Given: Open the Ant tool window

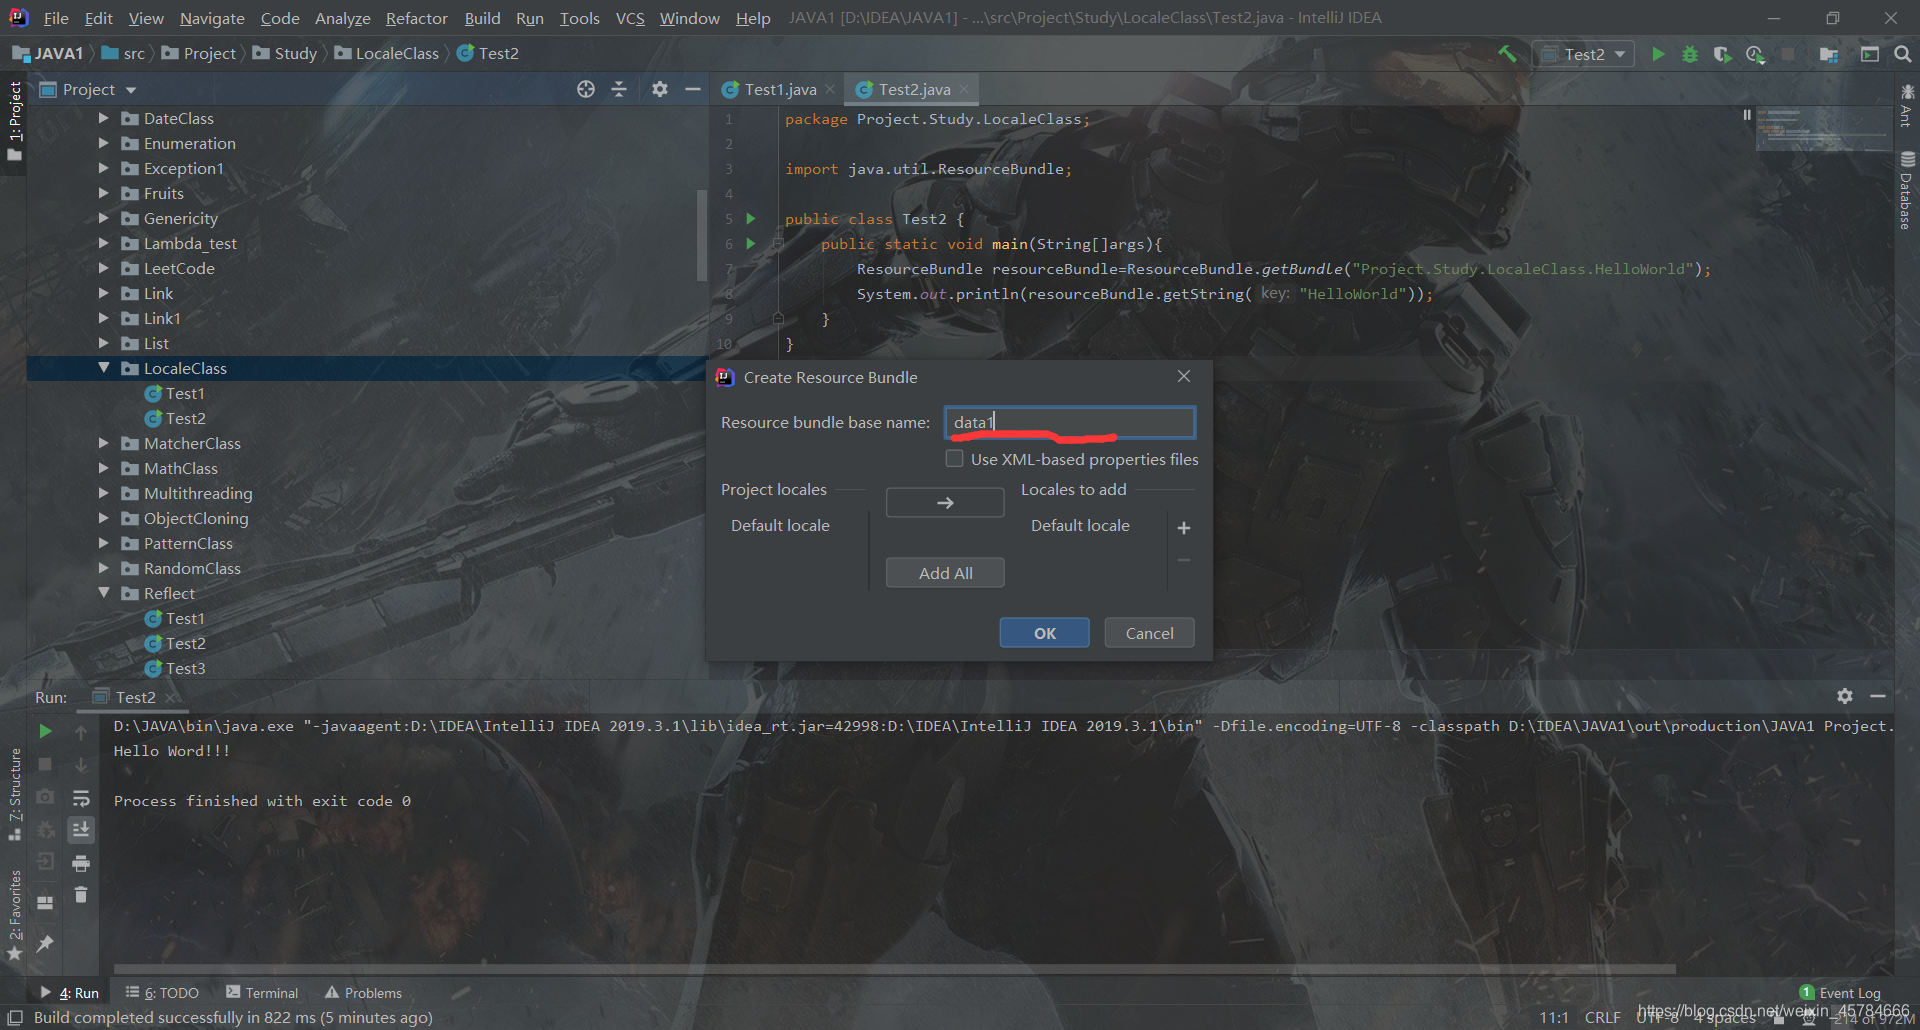Looking at the screenshot, I should (1907, 106).
